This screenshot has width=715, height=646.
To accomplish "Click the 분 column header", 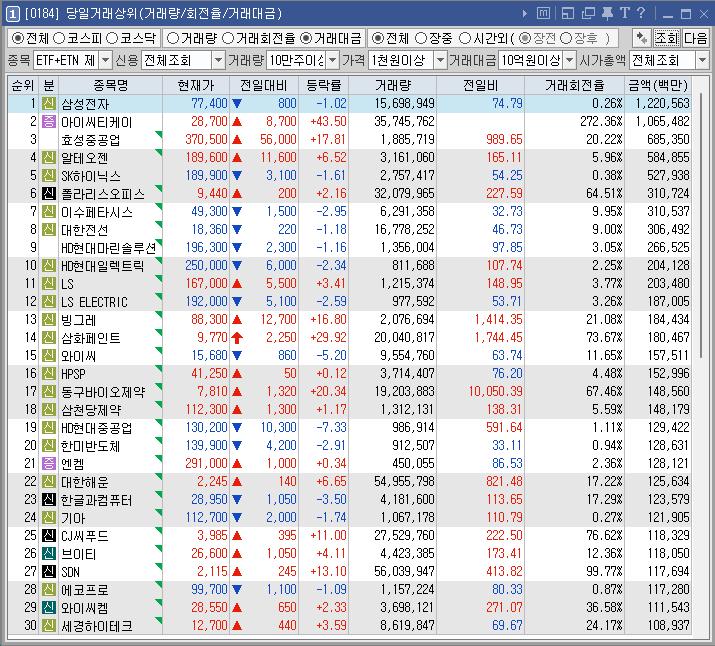I will point(49,85).
